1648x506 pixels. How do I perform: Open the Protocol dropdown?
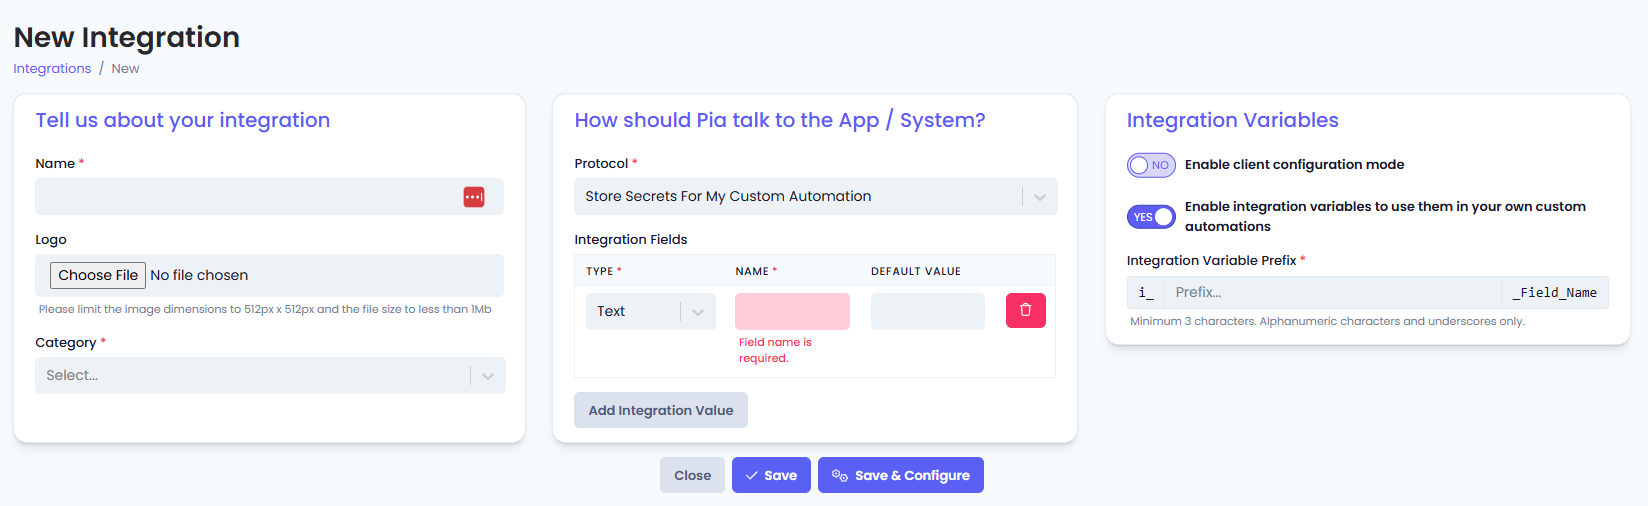(x=816, y=197)
